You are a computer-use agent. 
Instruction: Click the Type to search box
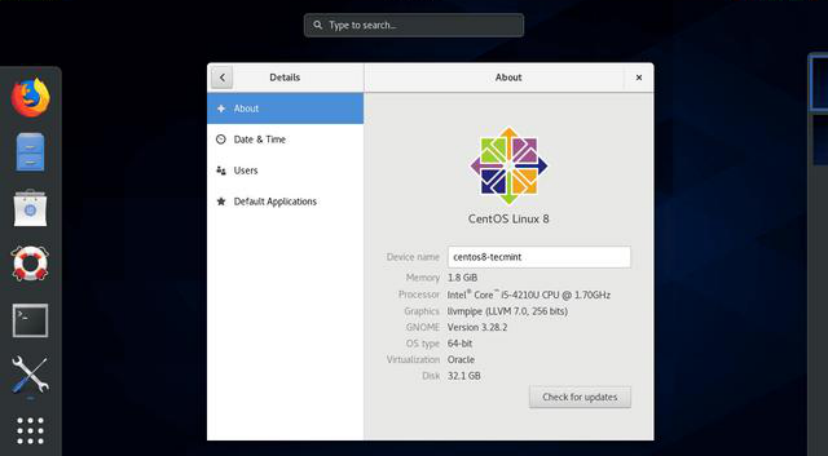(414, 25)
